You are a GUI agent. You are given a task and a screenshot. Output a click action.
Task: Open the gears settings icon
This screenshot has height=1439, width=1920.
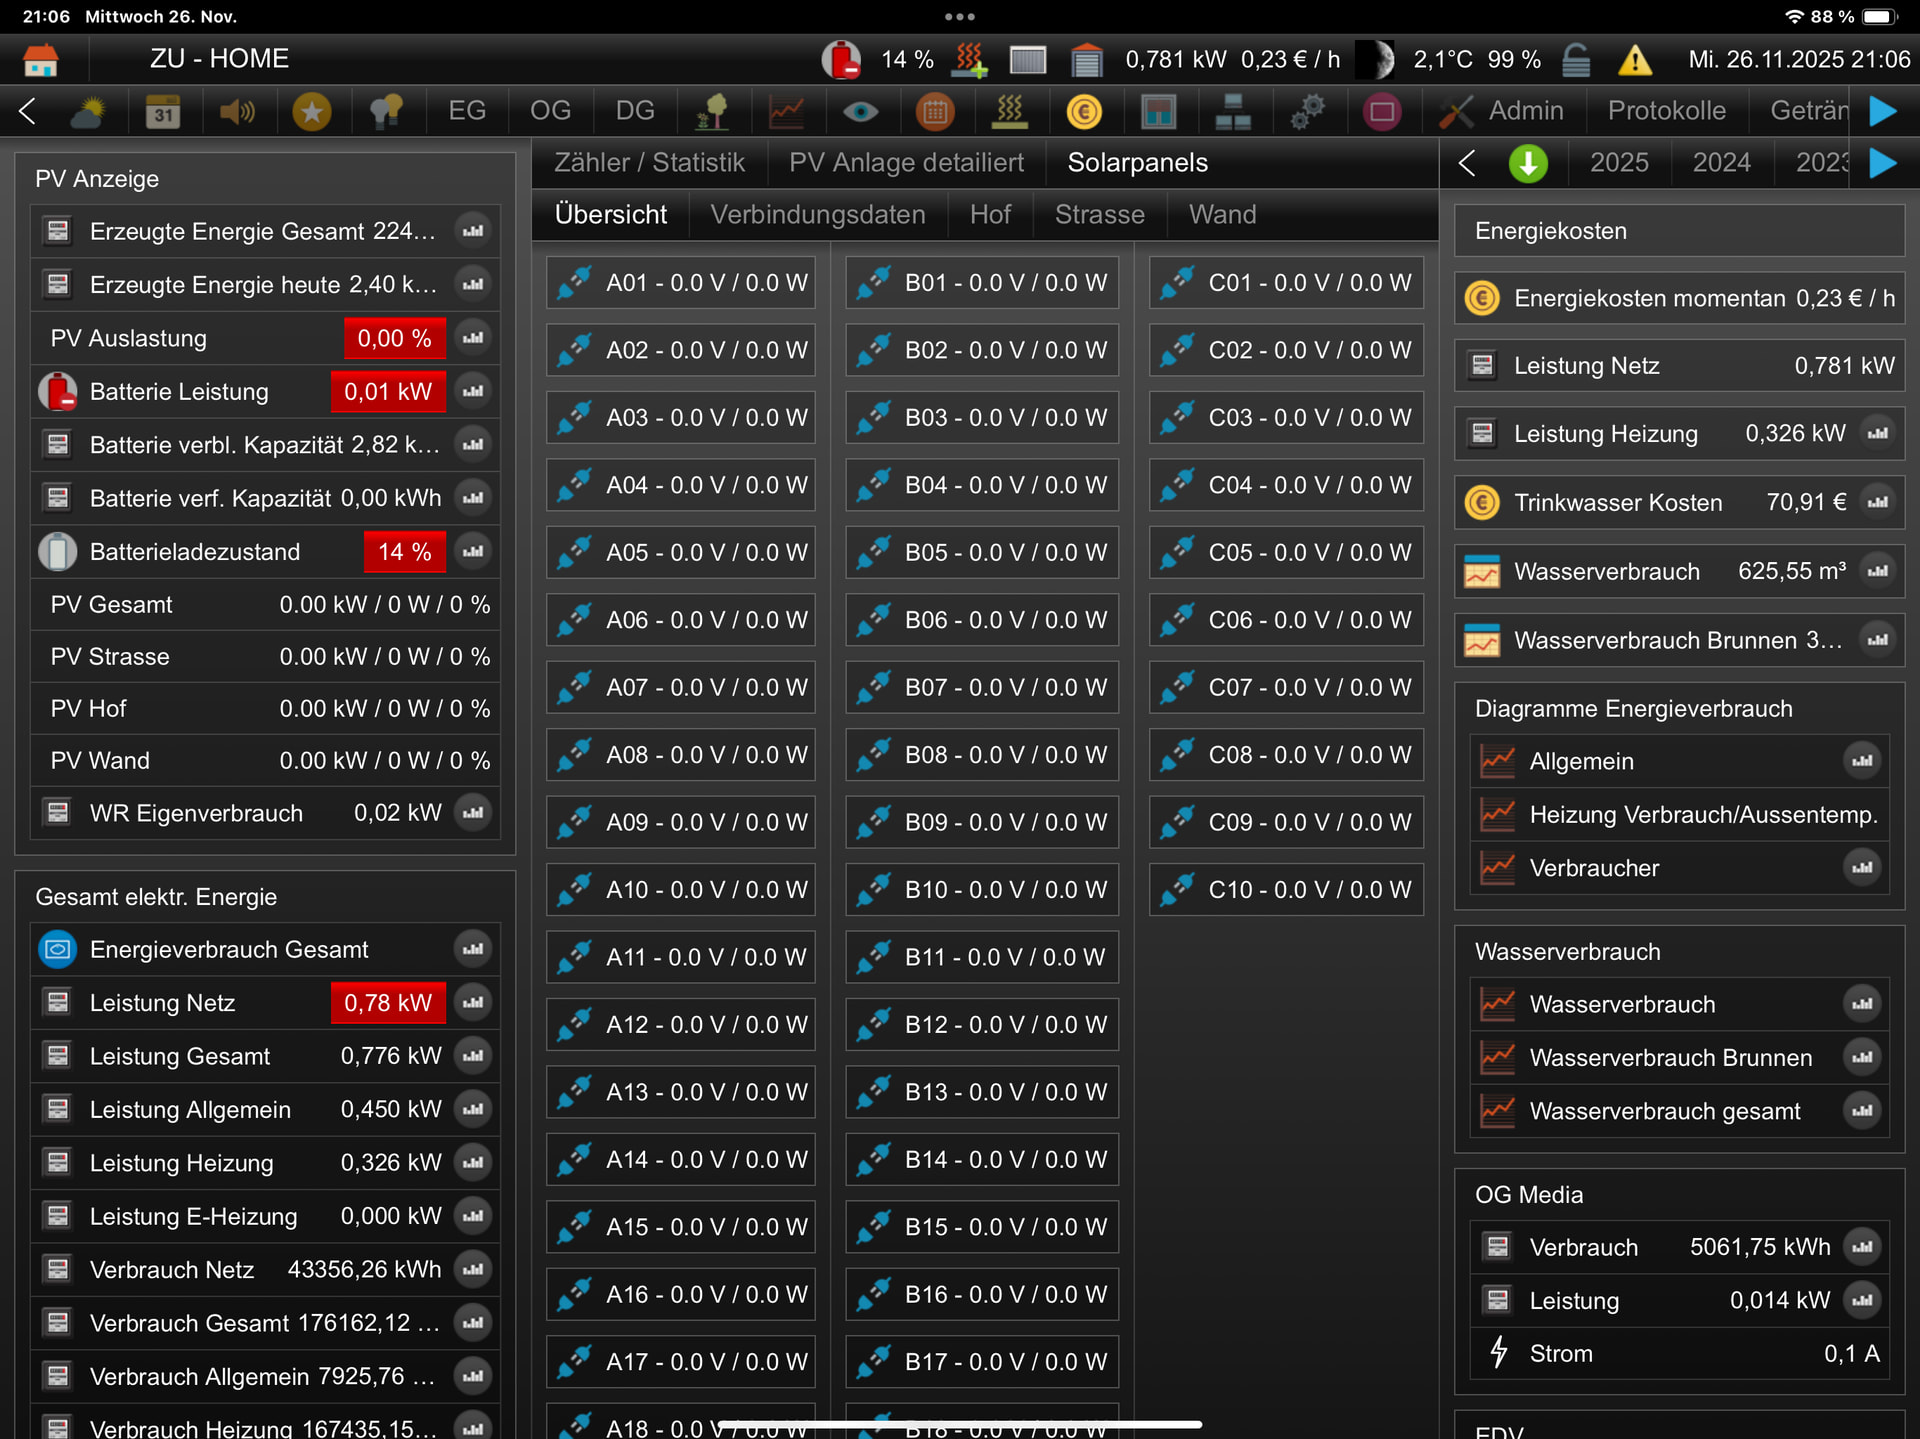click(x=1307, y=111)
